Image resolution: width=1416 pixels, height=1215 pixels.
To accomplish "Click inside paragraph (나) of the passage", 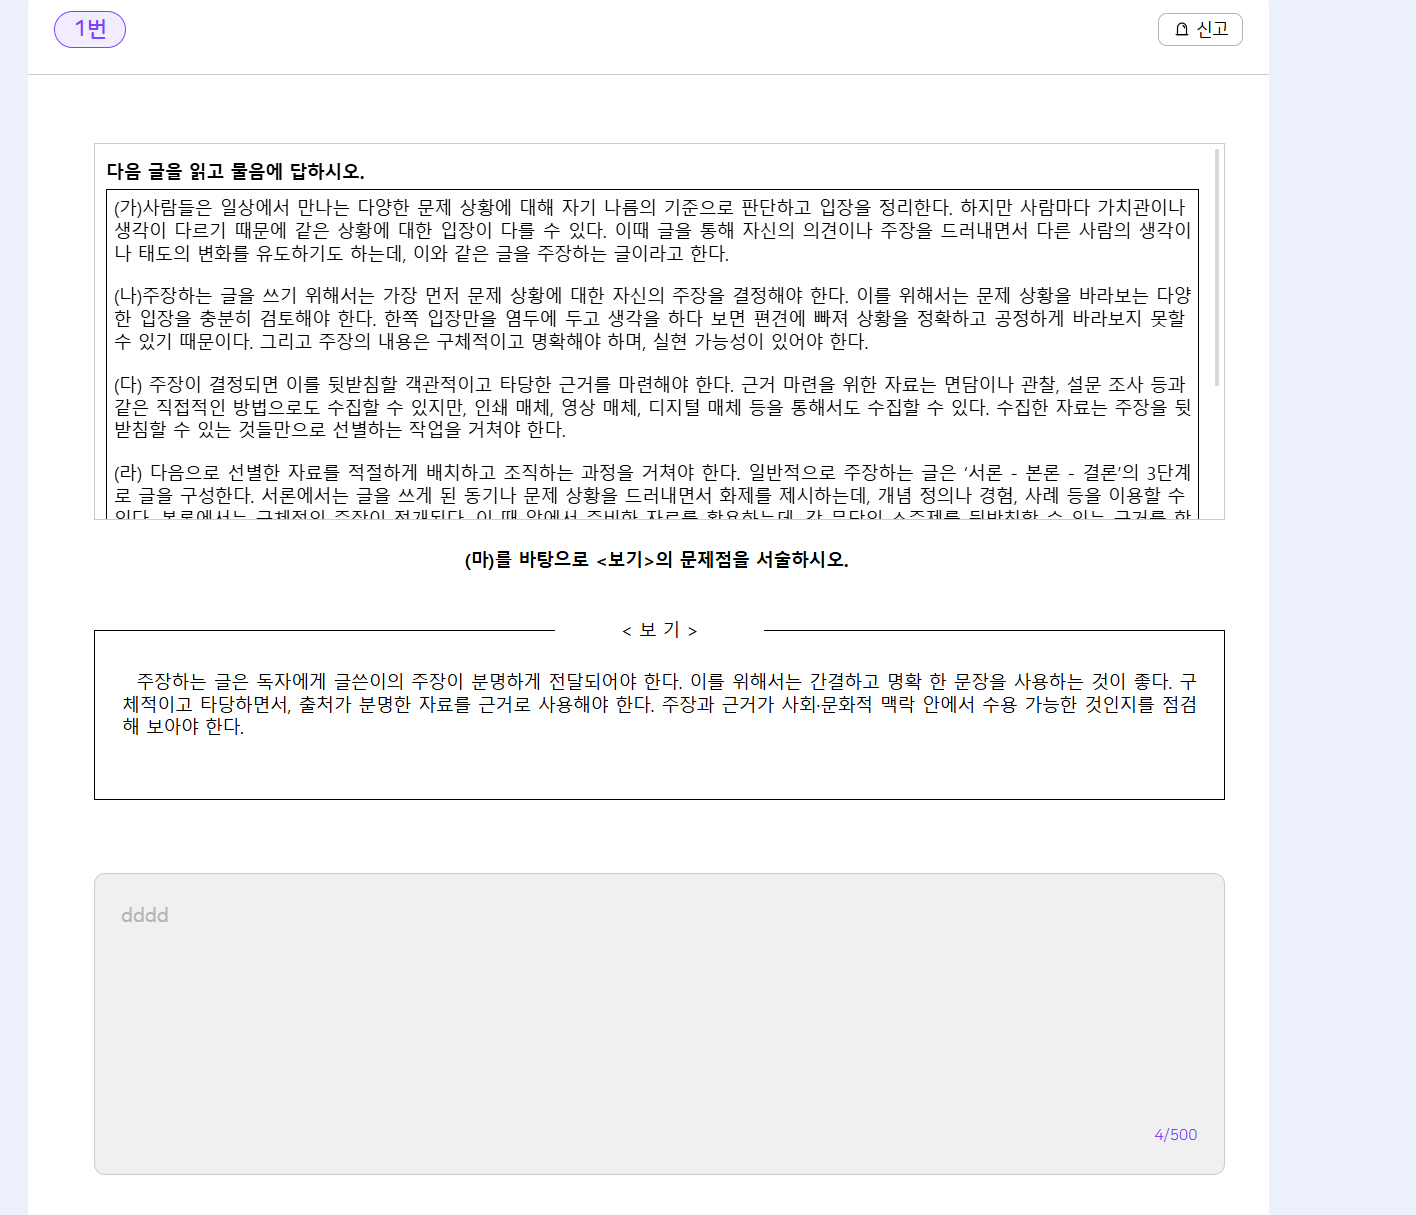I will (653, 318).
